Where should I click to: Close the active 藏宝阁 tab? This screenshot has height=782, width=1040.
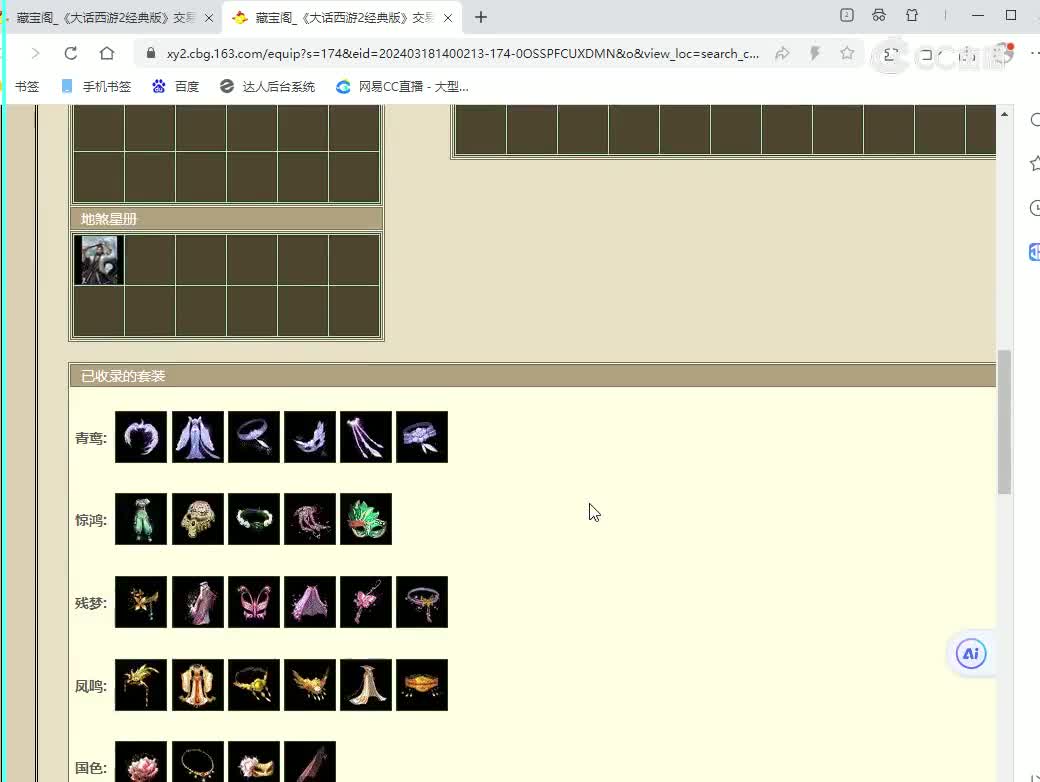tap(448, 18)
